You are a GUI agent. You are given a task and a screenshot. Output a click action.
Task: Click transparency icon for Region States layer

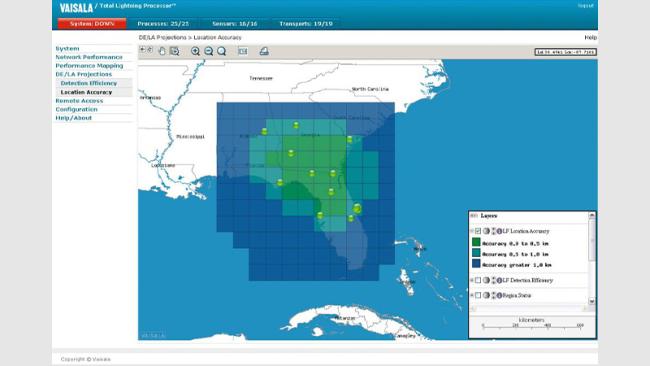pyautogui.click(x=486, y=295)
